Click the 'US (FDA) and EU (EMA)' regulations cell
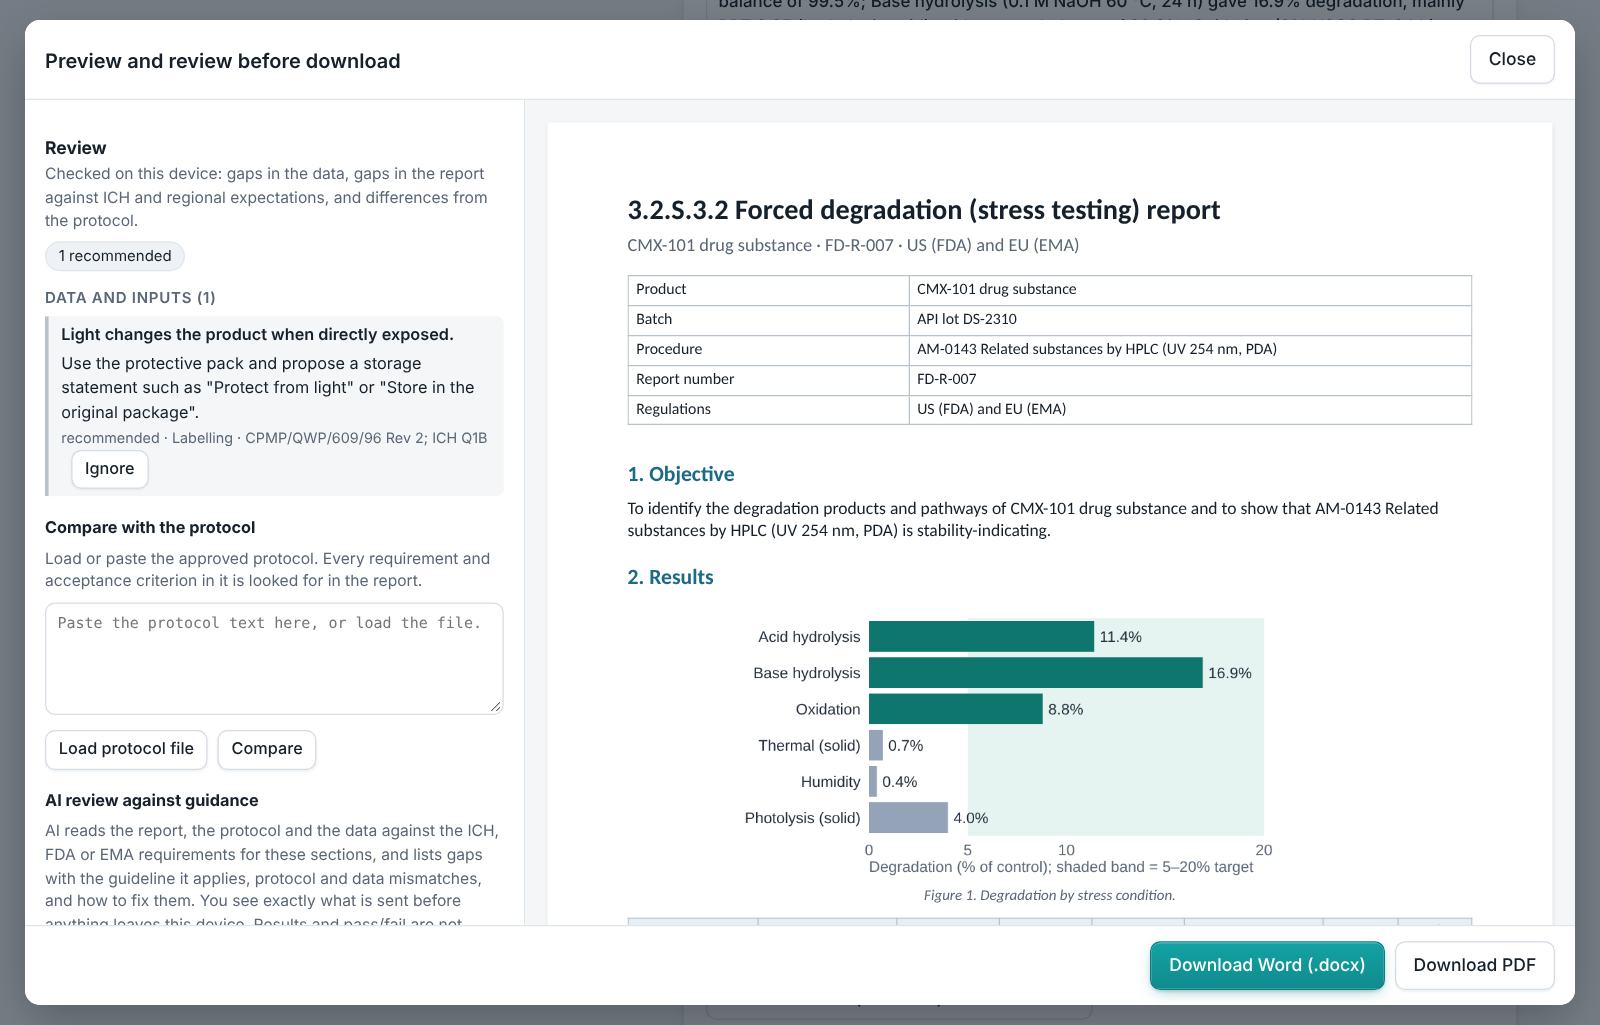The width and height of the screenshot is (1600, 1025). coord(1190,410)
